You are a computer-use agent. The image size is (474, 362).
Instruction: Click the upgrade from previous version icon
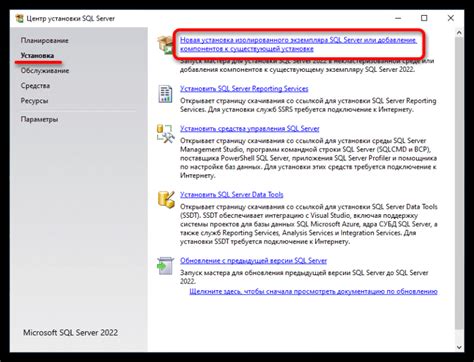click(165, 266)
